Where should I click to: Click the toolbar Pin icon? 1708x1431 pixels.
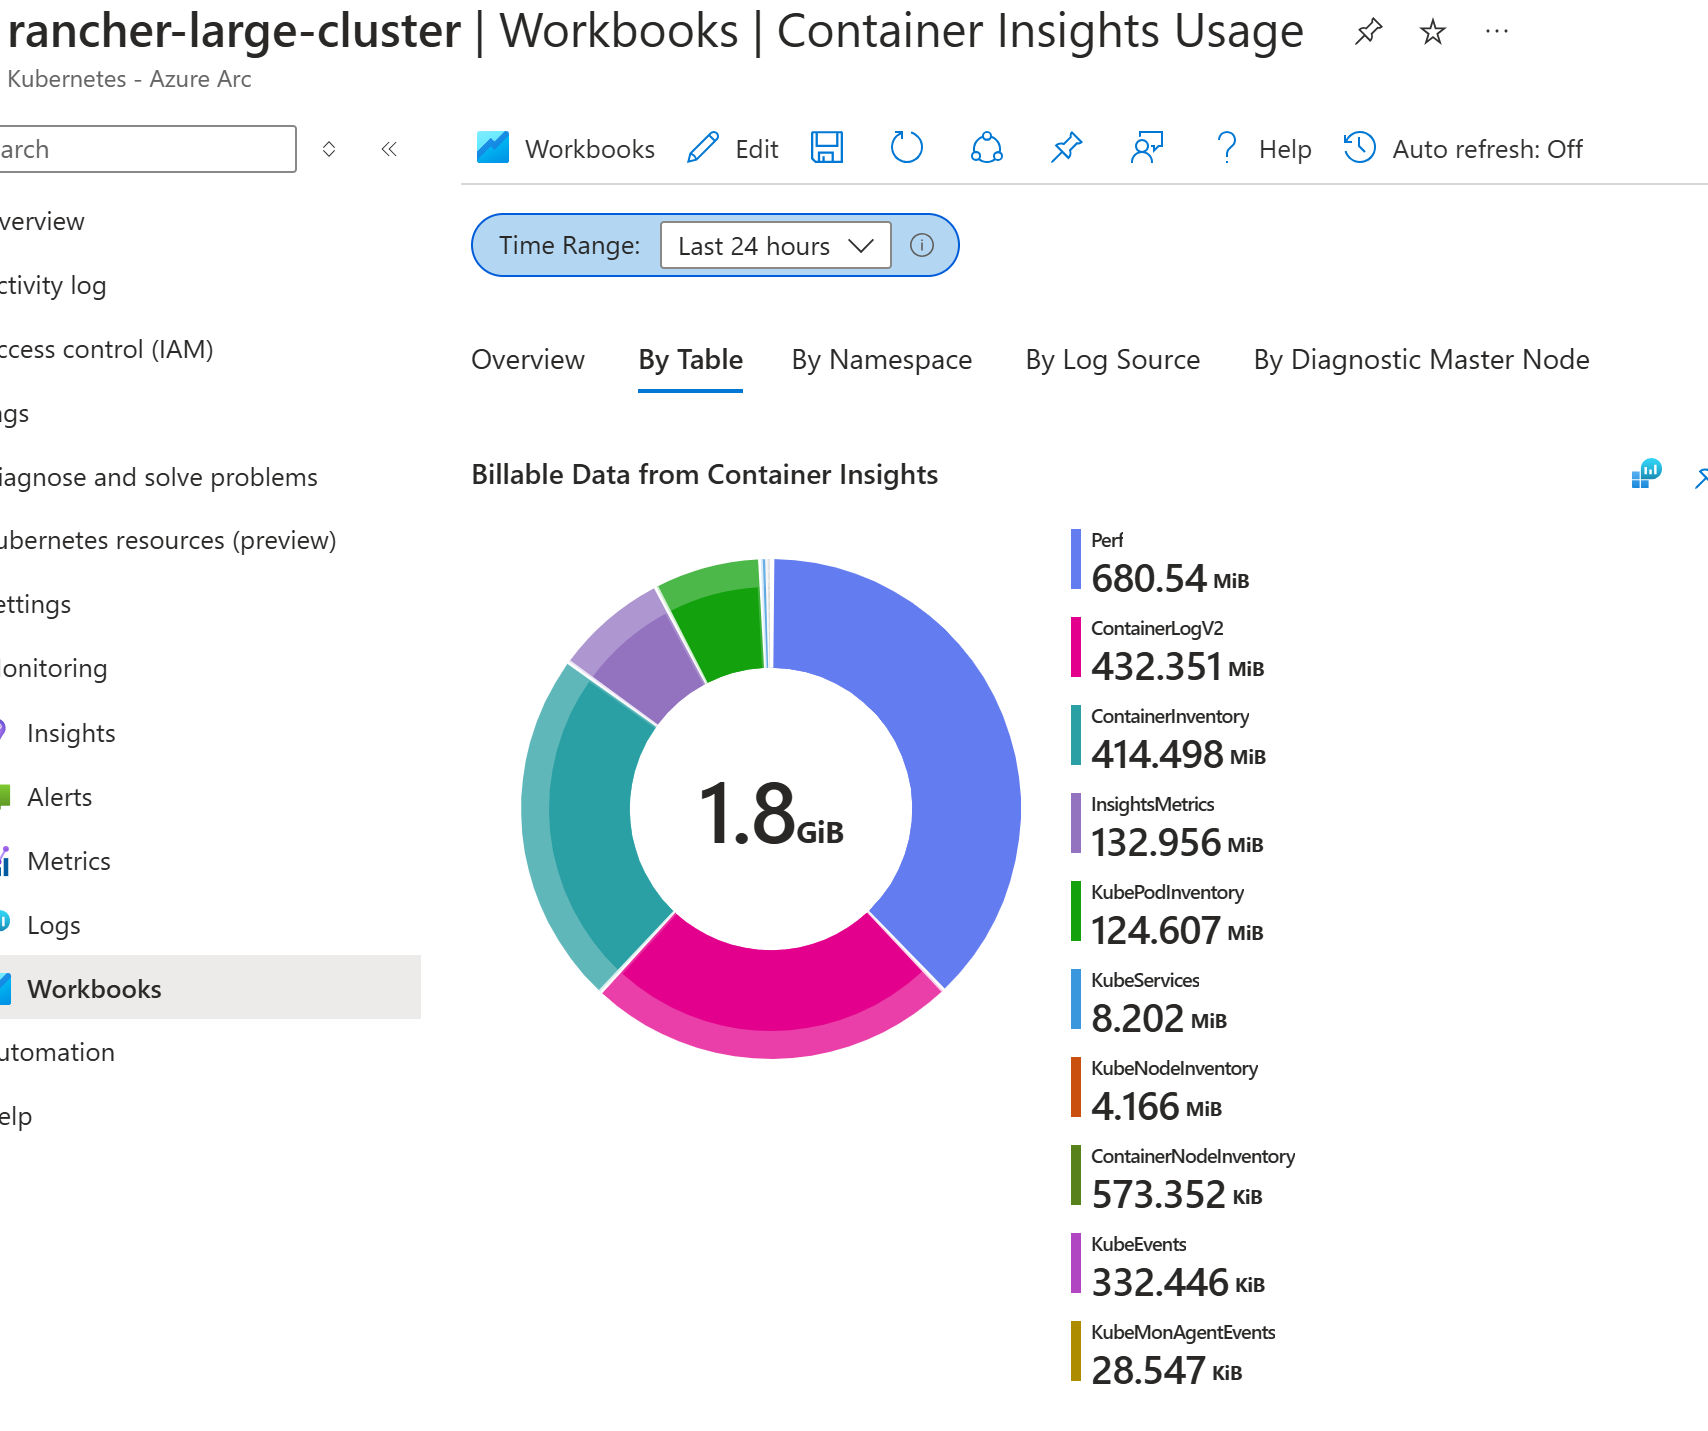point(1066,148)
